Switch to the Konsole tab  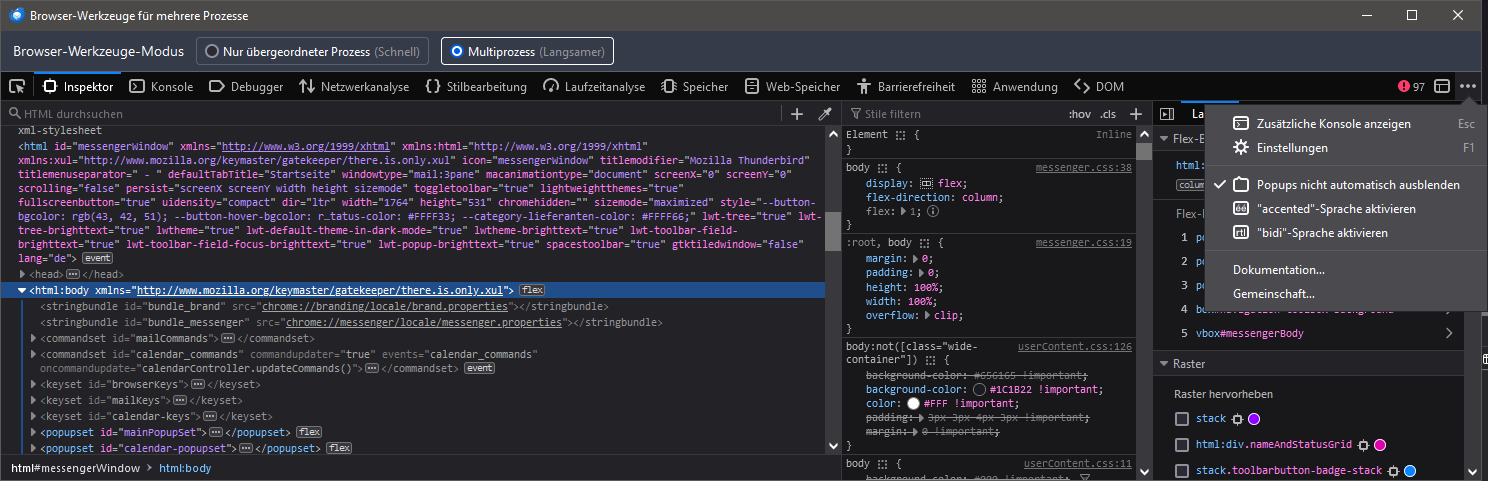(x=163, y=87)
